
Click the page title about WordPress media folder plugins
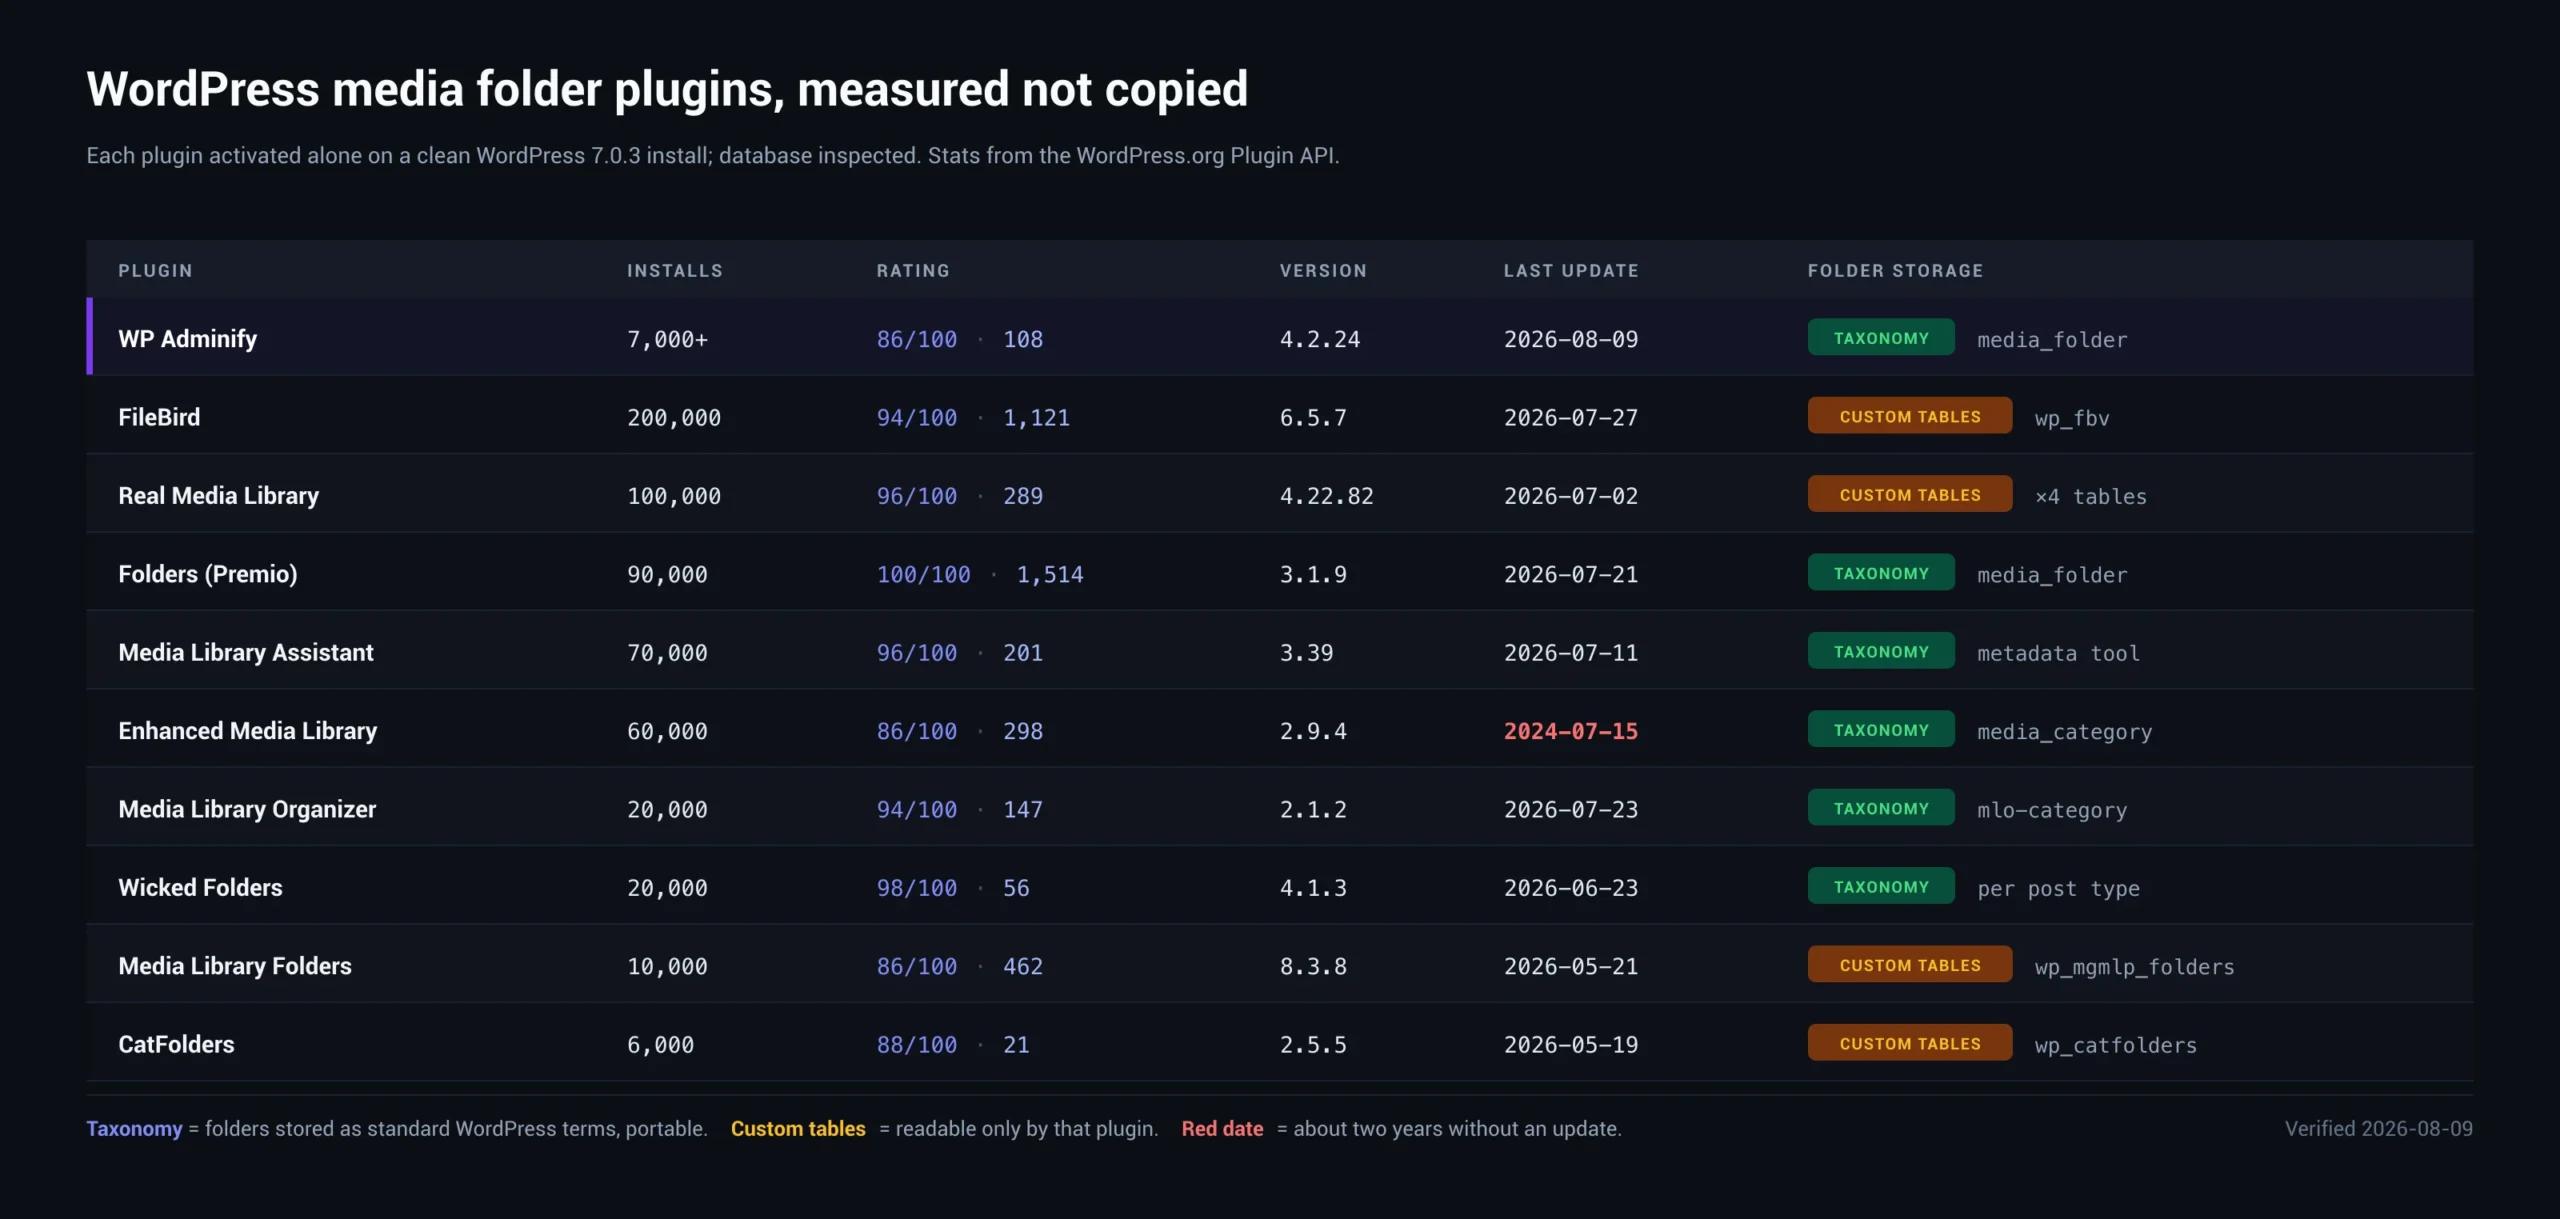667,89
